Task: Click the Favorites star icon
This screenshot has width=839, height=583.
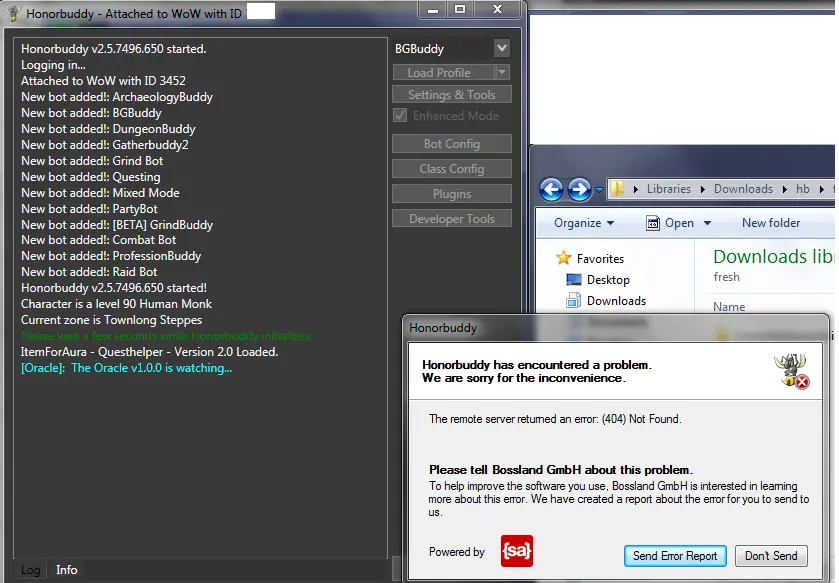Action: click(x=564, y=258)
